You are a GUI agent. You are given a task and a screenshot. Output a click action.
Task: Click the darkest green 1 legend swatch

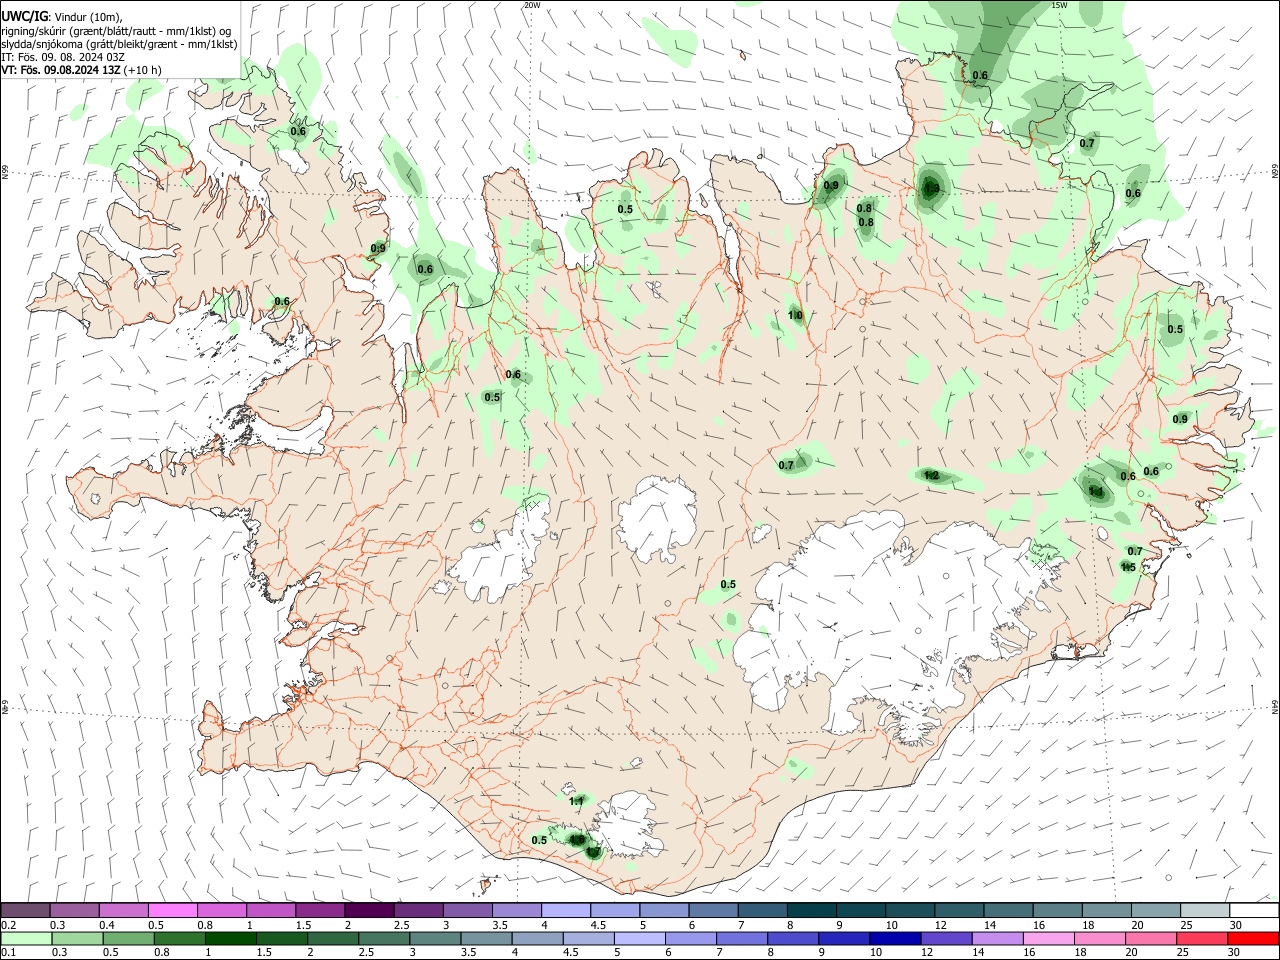tap(230, 938)
